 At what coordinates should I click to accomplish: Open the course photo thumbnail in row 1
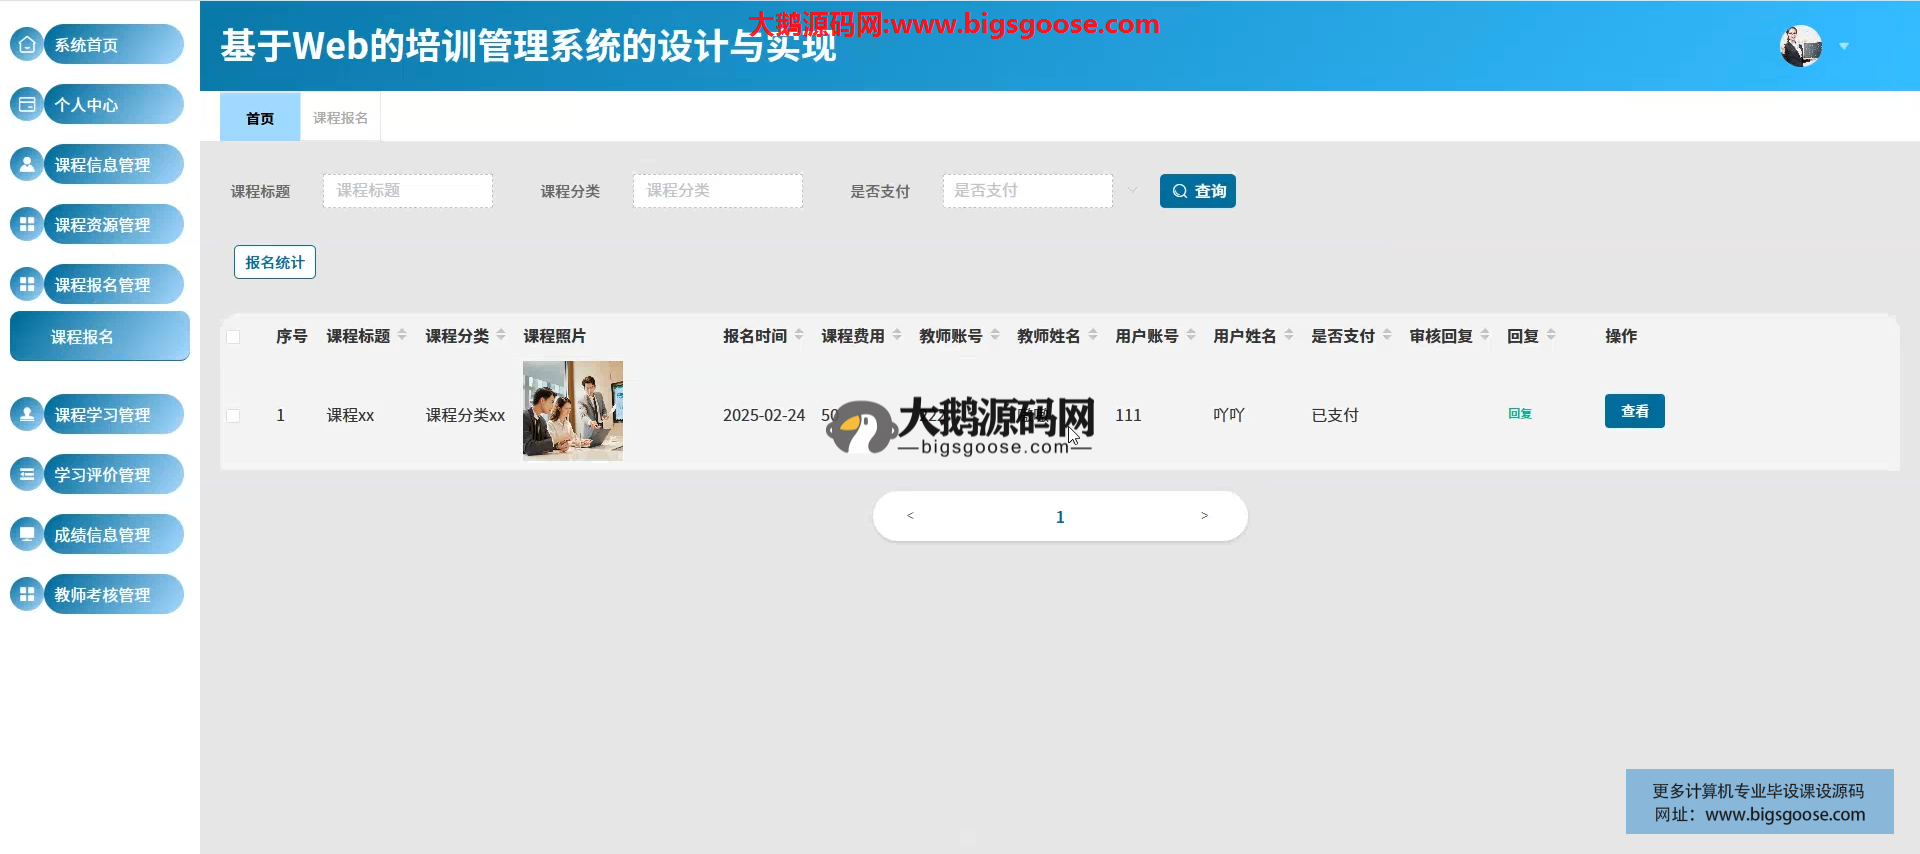point(573,410)
